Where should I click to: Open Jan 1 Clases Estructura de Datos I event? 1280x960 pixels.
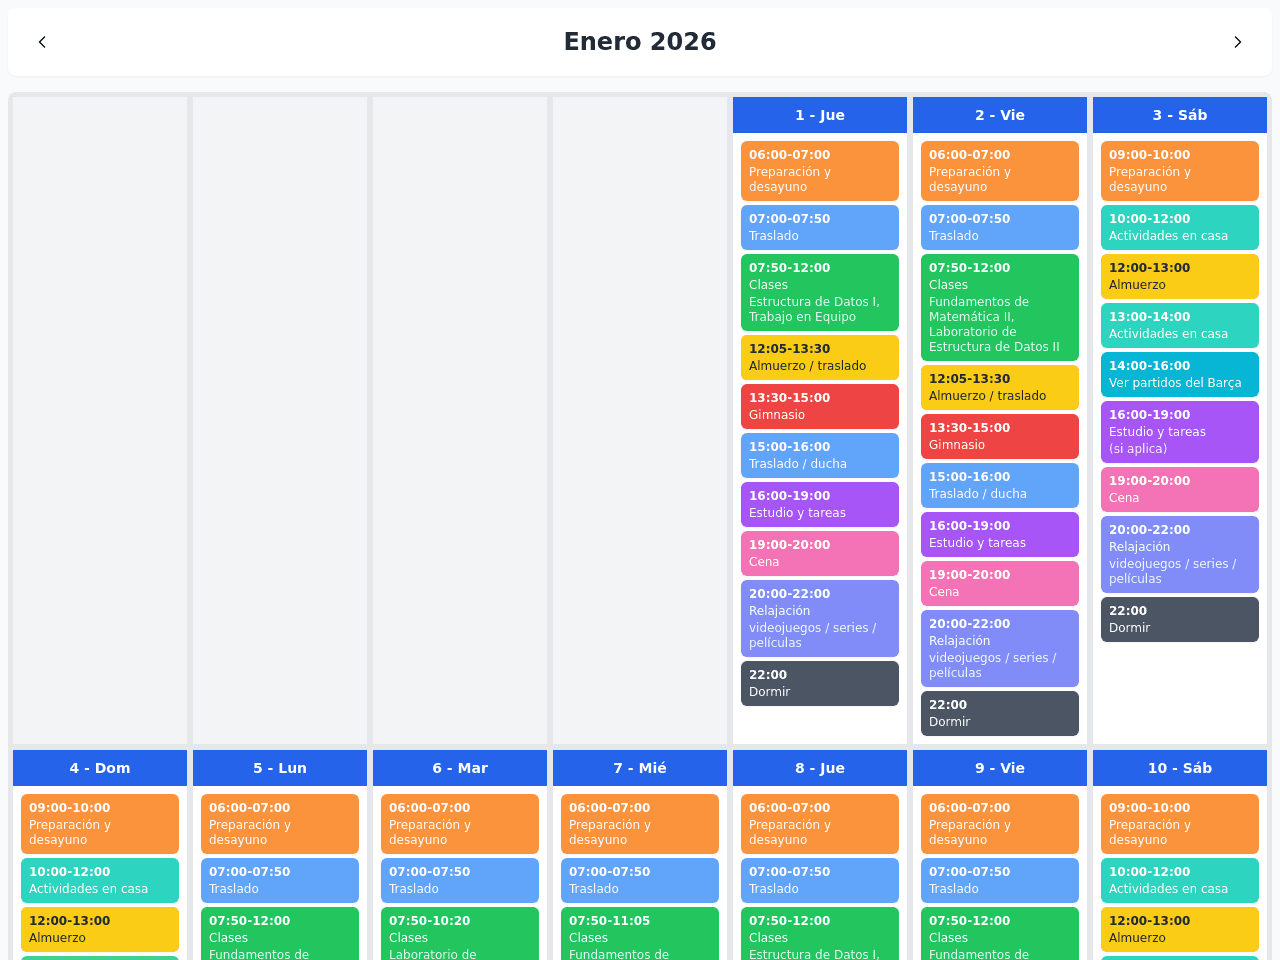820,292
